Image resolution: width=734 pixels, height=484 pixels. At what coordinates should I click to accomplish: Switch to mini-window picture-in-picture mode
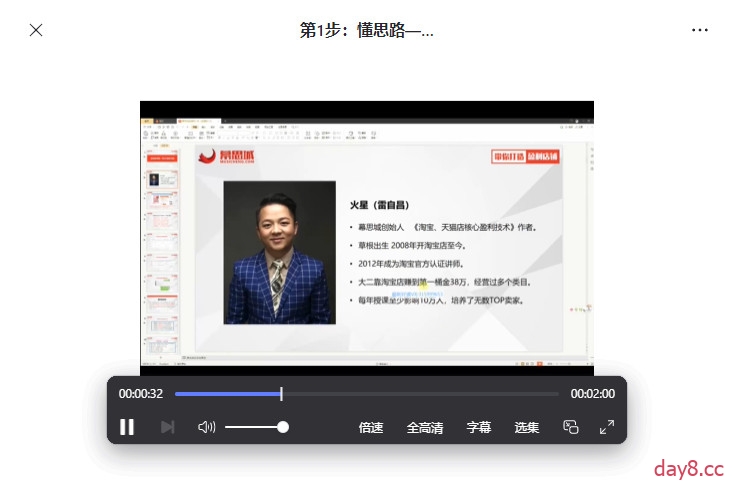[x=571, y=427]
